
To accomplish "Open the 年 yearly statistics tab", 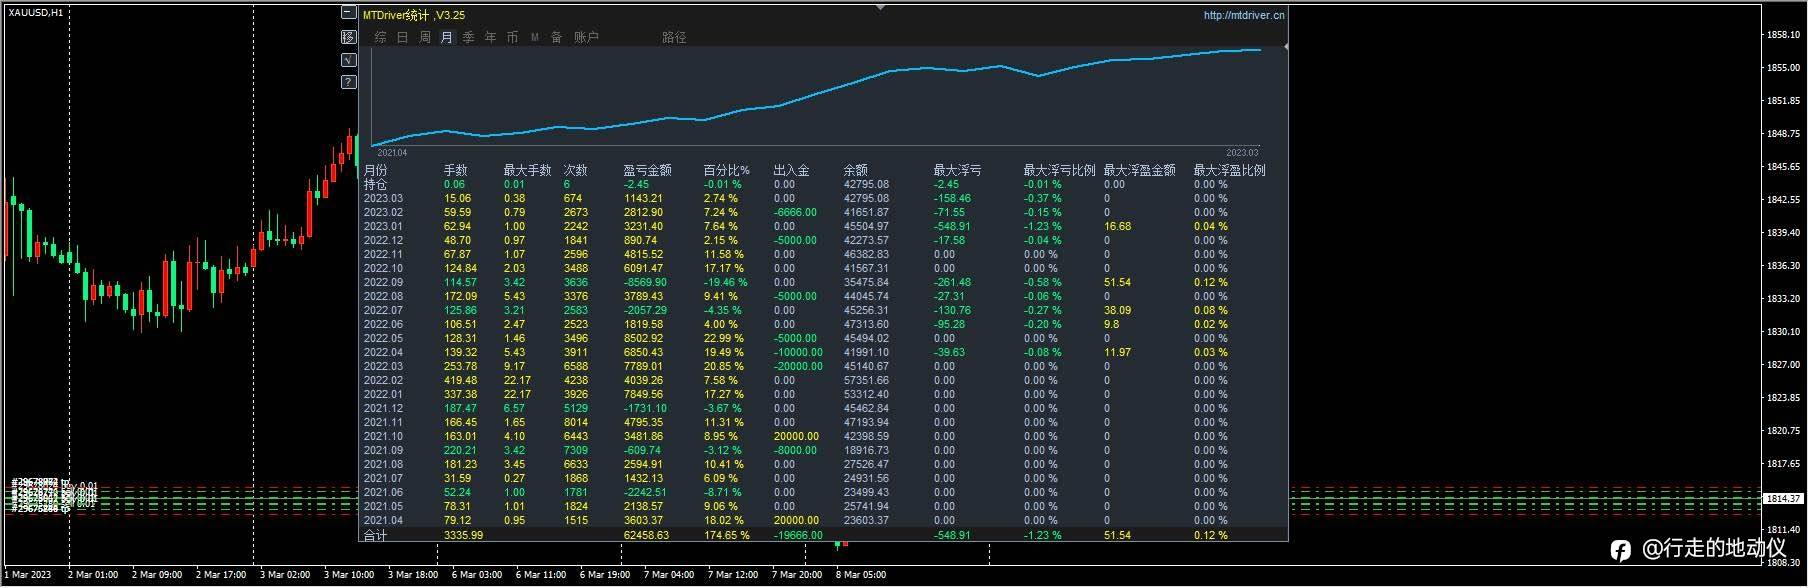I will pyautogui.click(x=490, y=37).
